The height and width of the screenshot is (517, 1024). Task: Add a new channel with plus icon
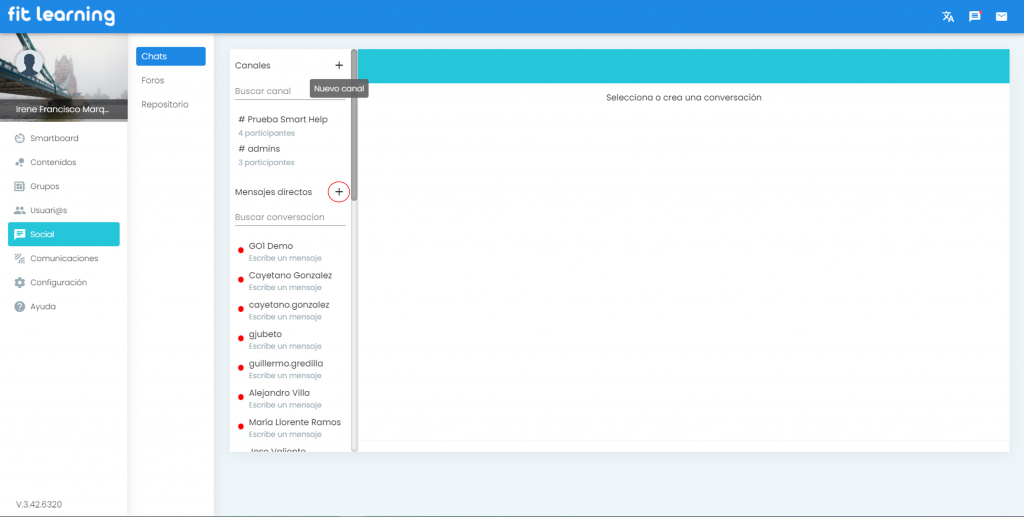(x=339, y=65)
